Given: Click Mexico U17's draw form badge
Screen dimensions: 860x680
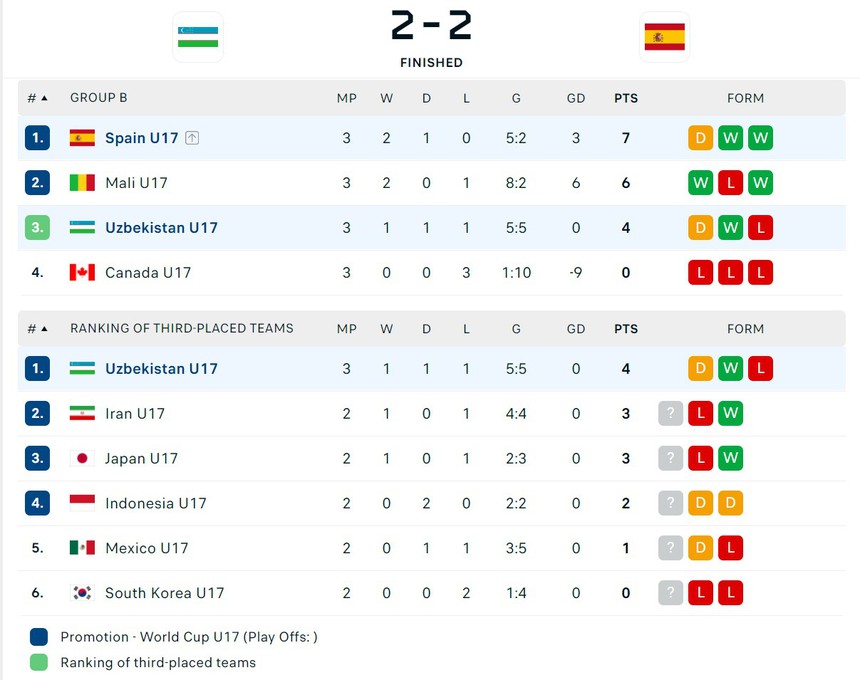Looking at the screenshot, I should pyautogui.click(x=701, y=548).
